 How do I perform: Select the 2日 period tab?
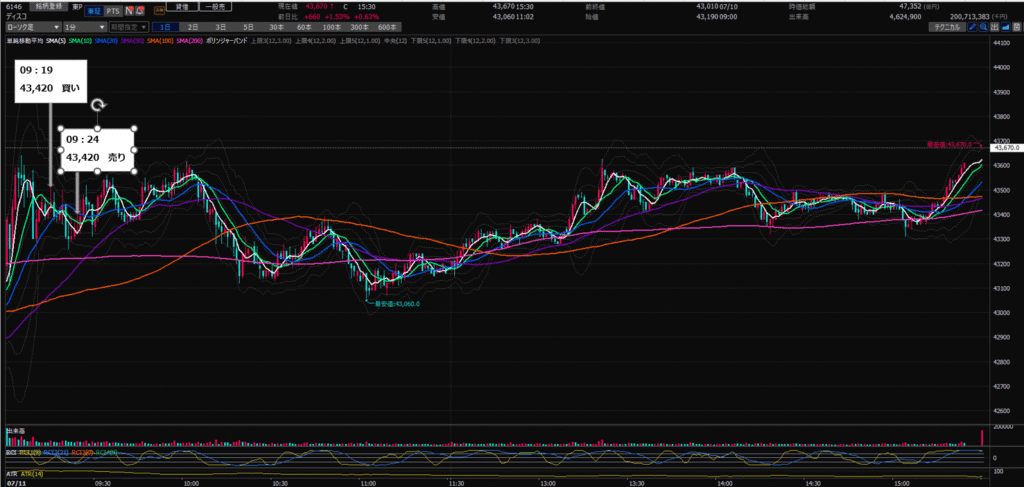[193, 27]
